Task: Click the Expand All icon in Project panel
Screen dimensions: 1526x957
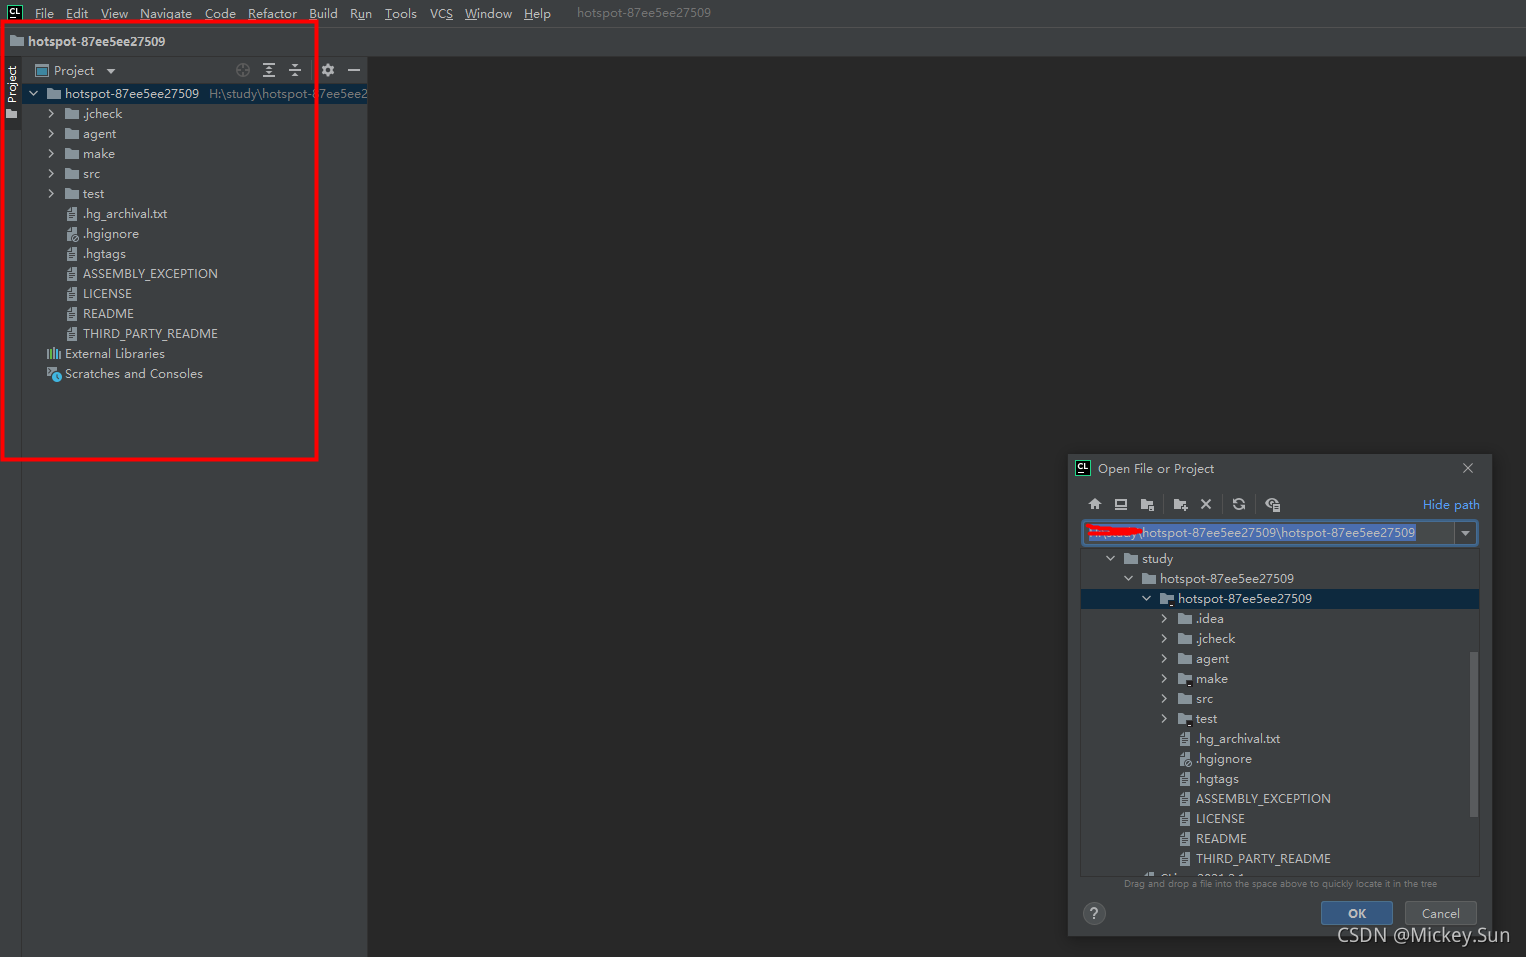Action: pos(269,70)
